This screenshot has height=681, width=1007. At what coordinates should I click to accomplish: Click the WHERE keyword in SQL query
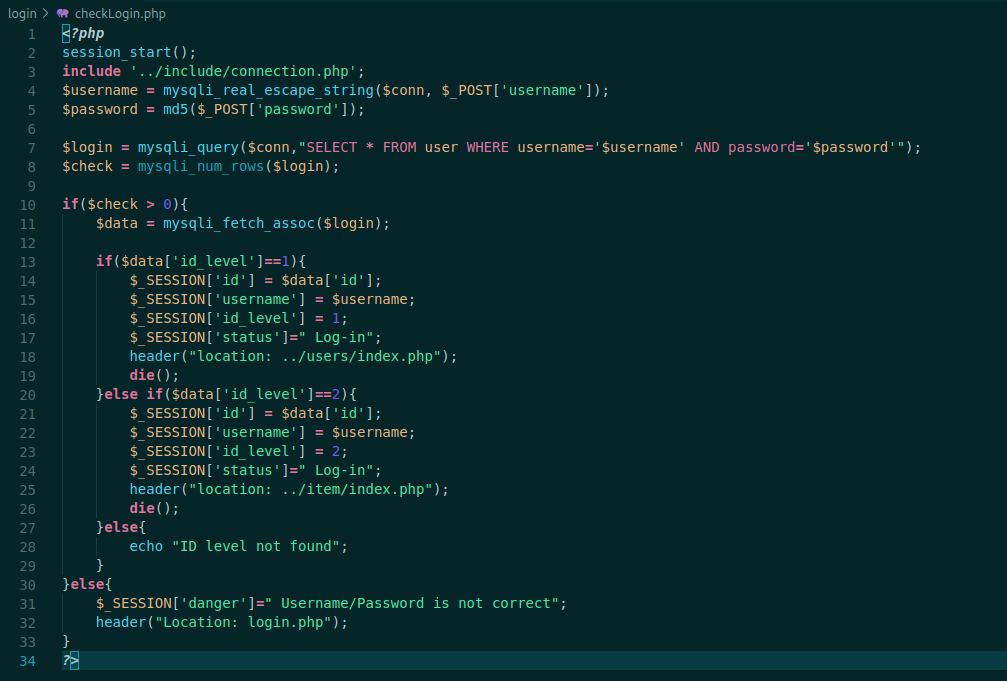[x=487, y=147]
